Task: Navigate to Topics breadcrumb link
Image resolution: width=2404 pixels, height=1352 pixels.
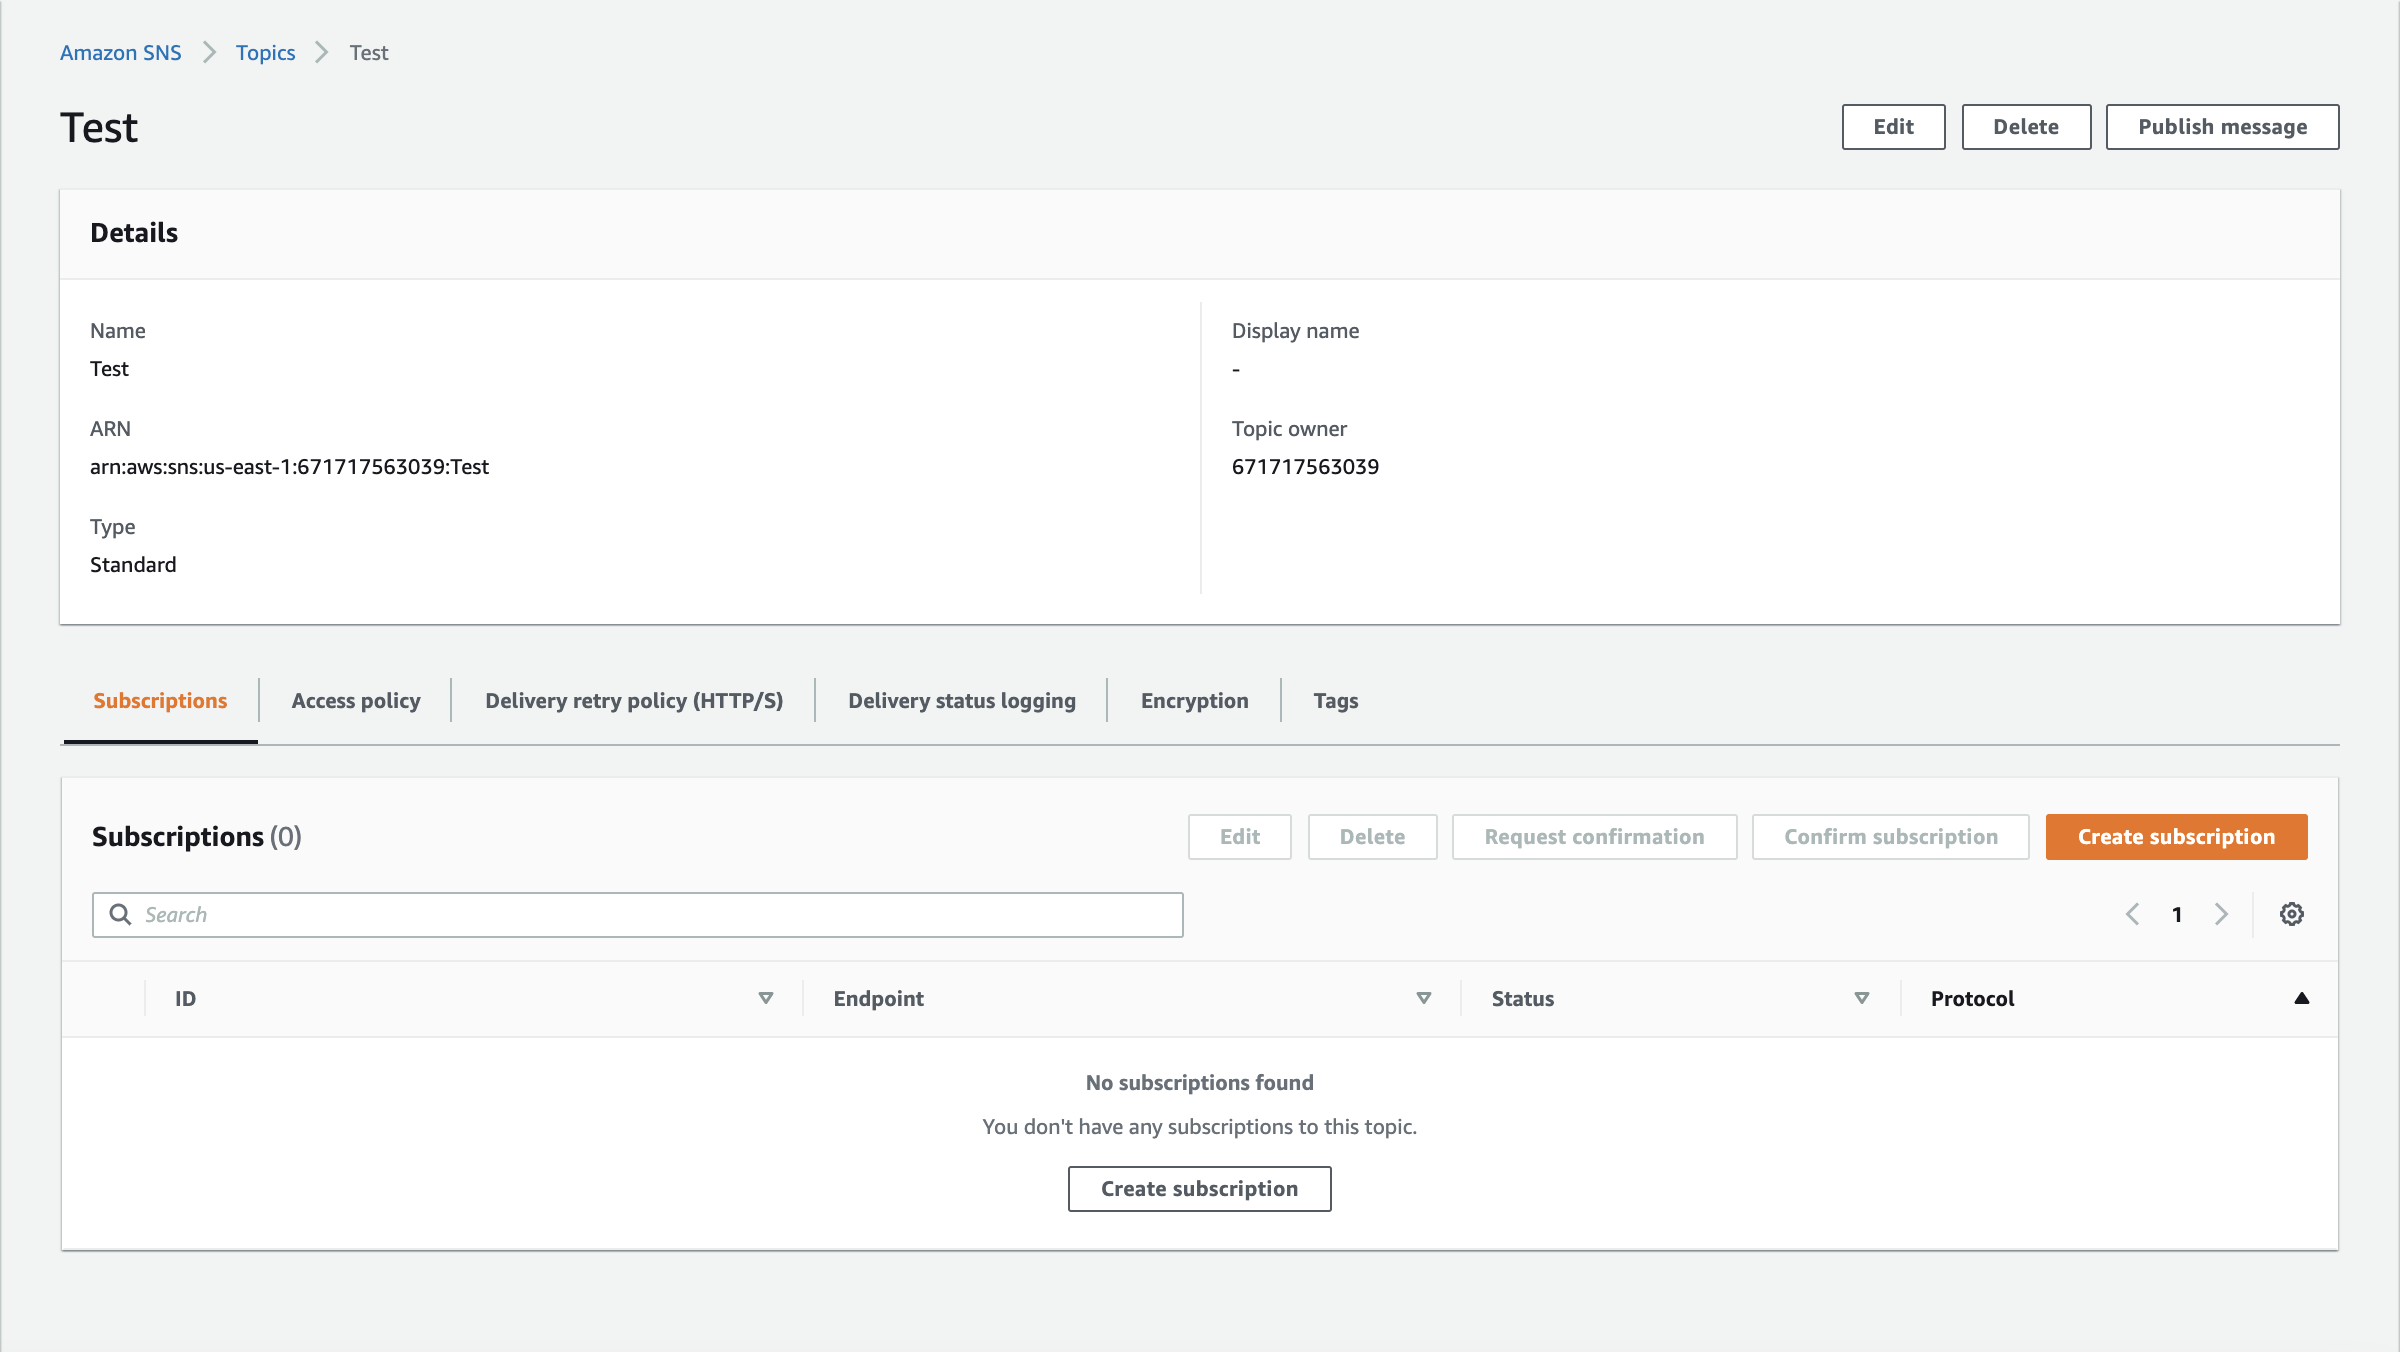Action: click(265, 53)
